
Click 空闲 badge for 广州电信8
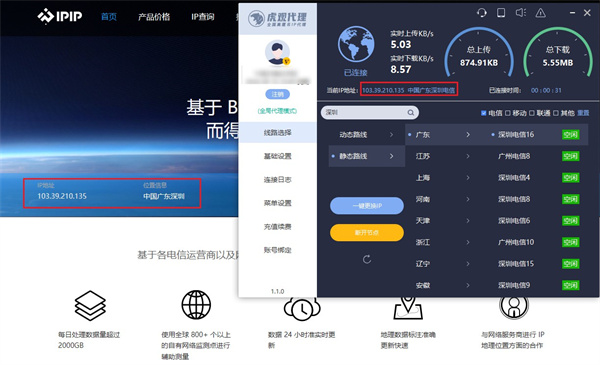pos(570,156)
